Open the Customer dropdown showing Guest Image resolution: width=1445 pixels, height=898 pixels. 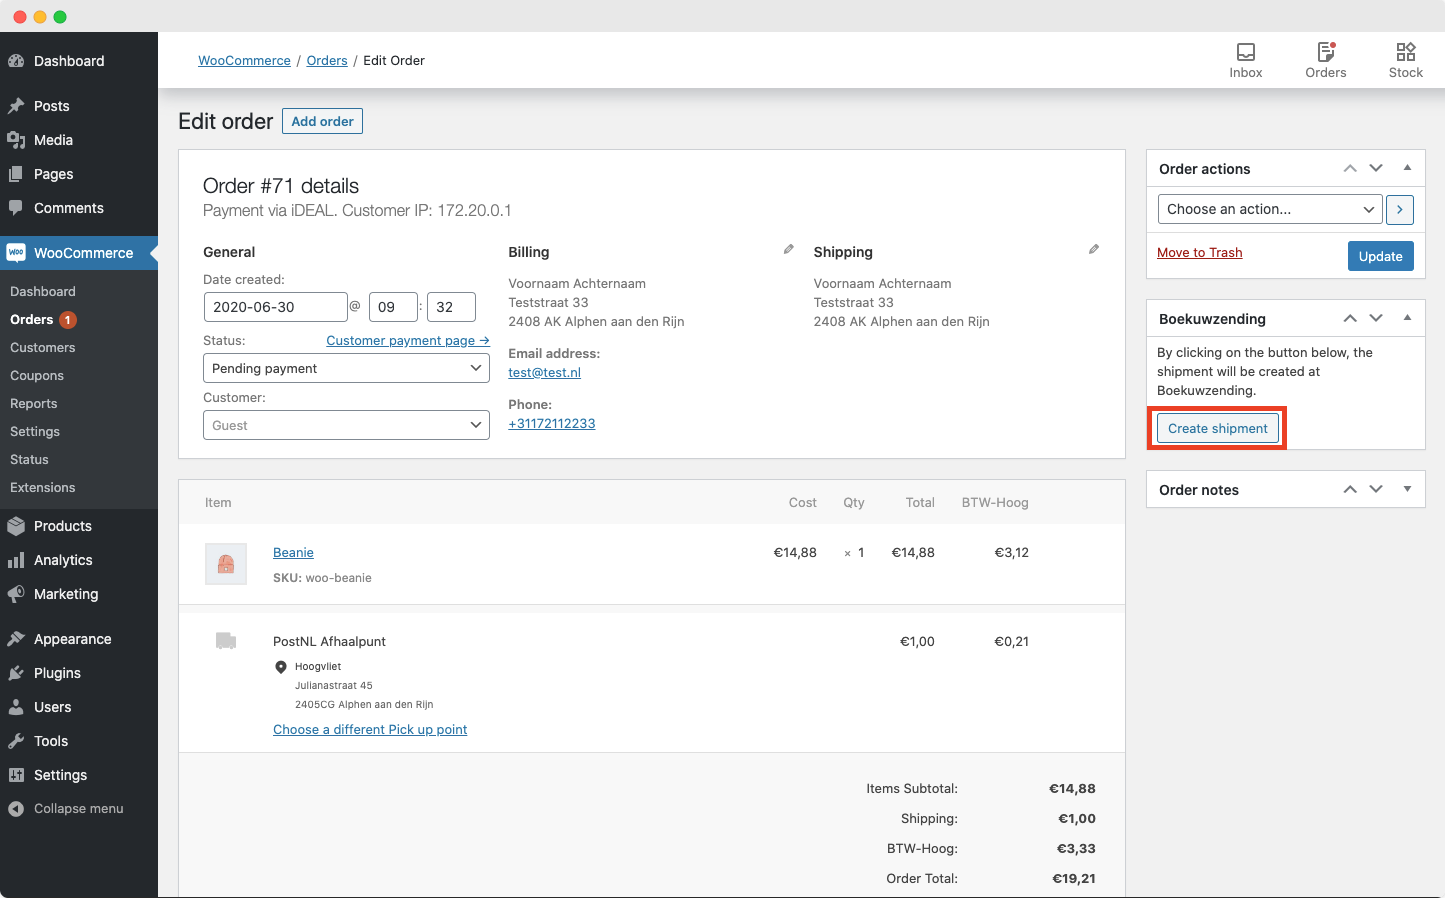click(x=346, y=425)
